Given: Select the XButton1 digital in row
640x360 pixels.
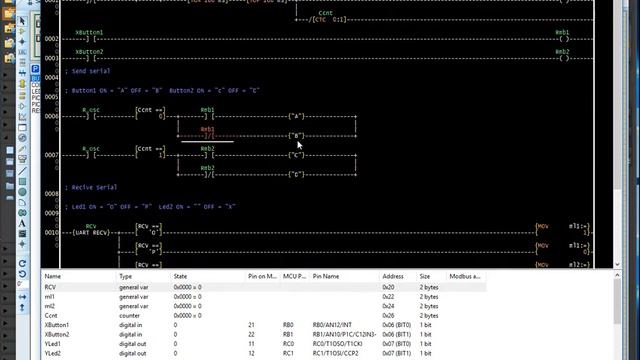Looking at the screenshot, I should (x=264, y=325).
